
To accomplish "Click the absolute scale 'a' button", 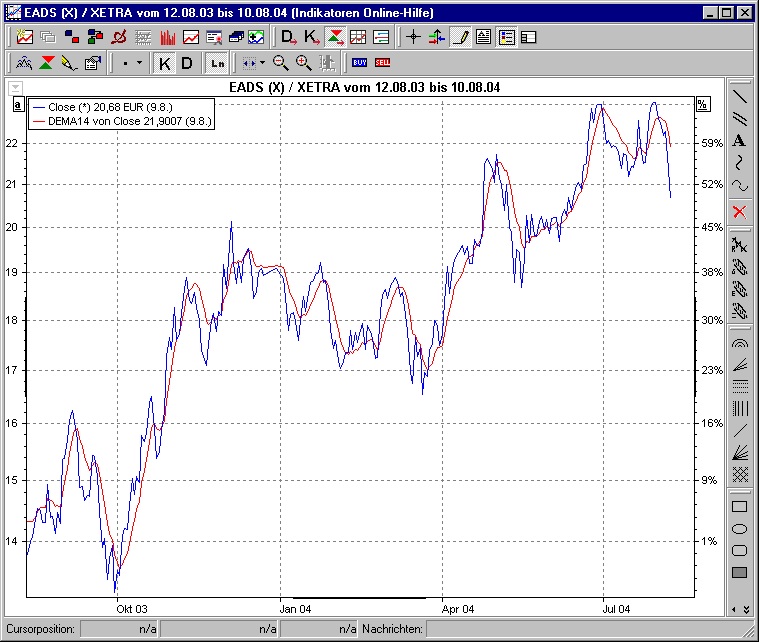I will 18,104.
